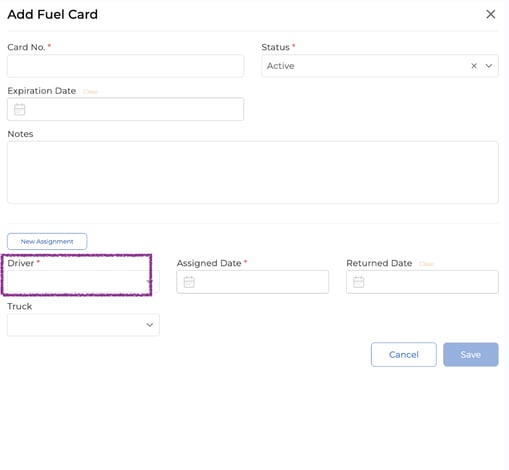Click the Assigned Date input field
Viewport: 509px width, 470px height.
(x=253, y=282)
